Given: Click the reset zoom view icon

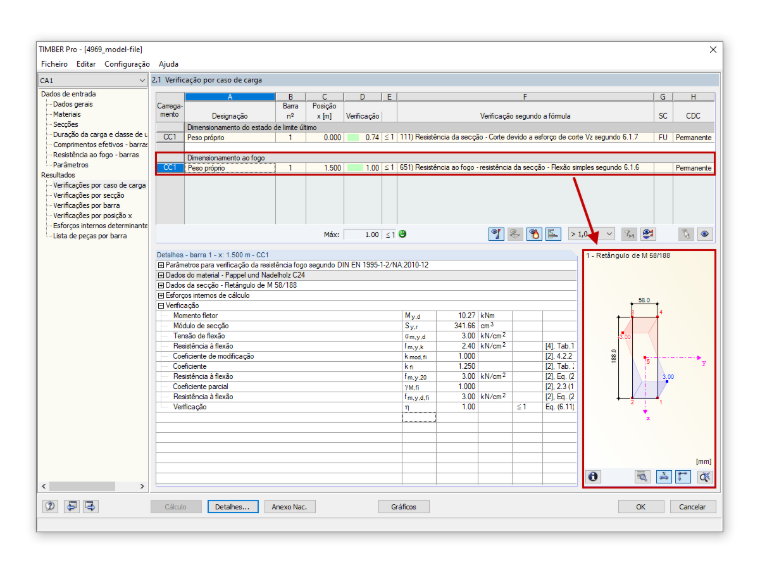Looking at the screenshot, I should tap(704, 477).
